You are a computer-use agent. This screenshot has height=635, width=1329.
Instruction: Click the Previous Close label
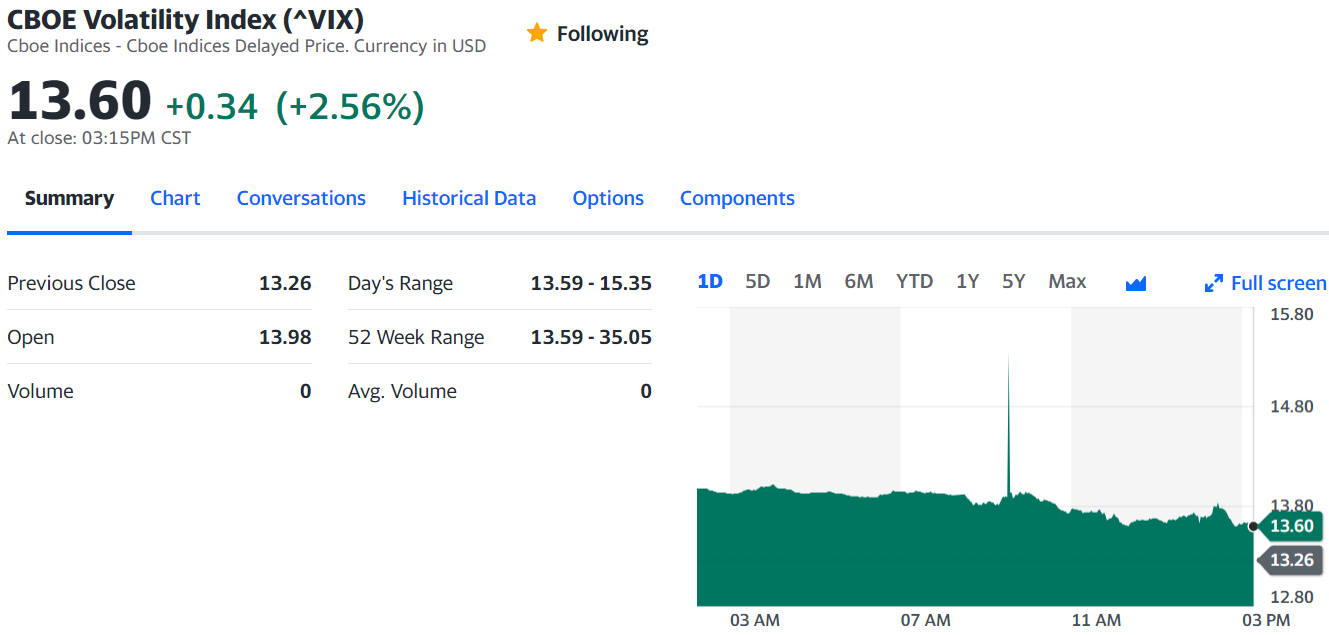pyautogui.click(x=71, y=283)
